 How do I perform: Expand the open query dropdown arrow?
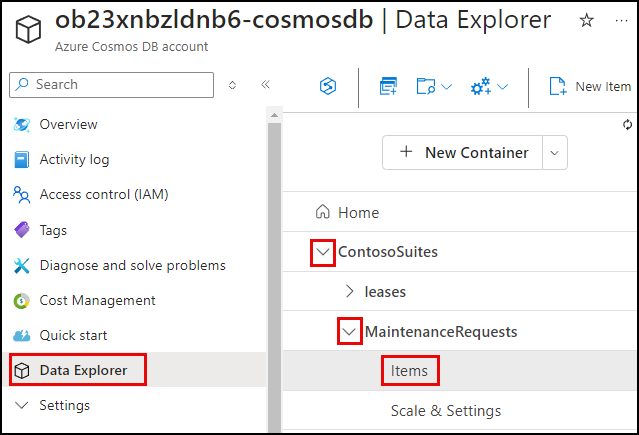pos(447,86)
